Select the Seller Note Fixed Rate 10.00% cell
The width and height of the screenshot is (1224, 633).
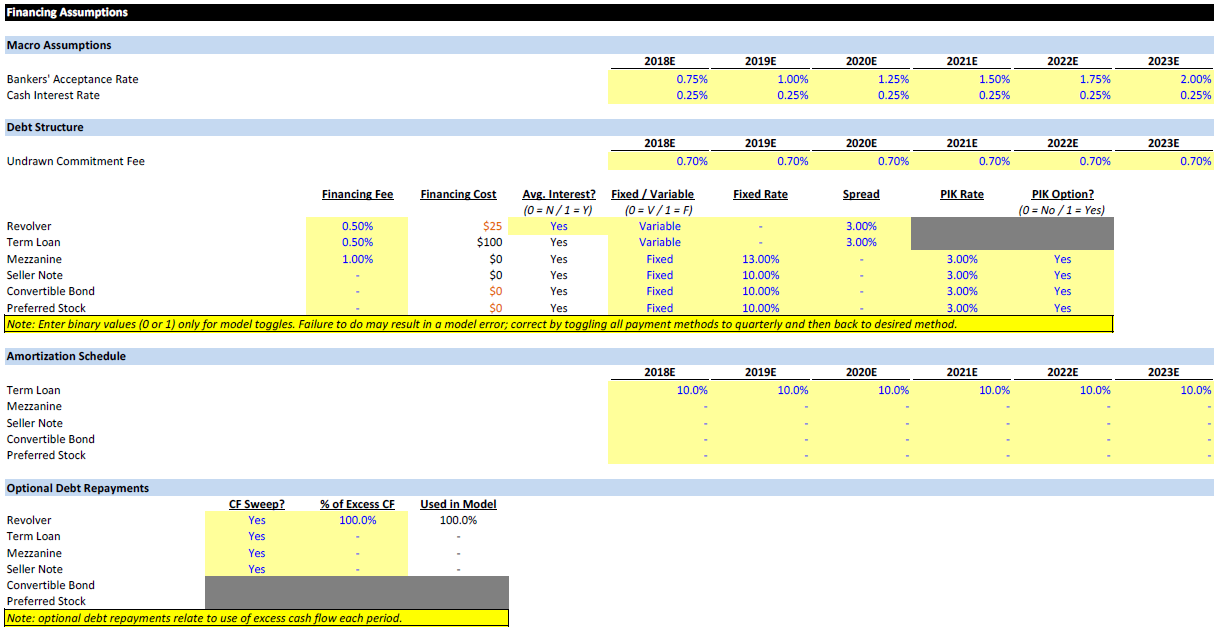click(x=760, y=275)
